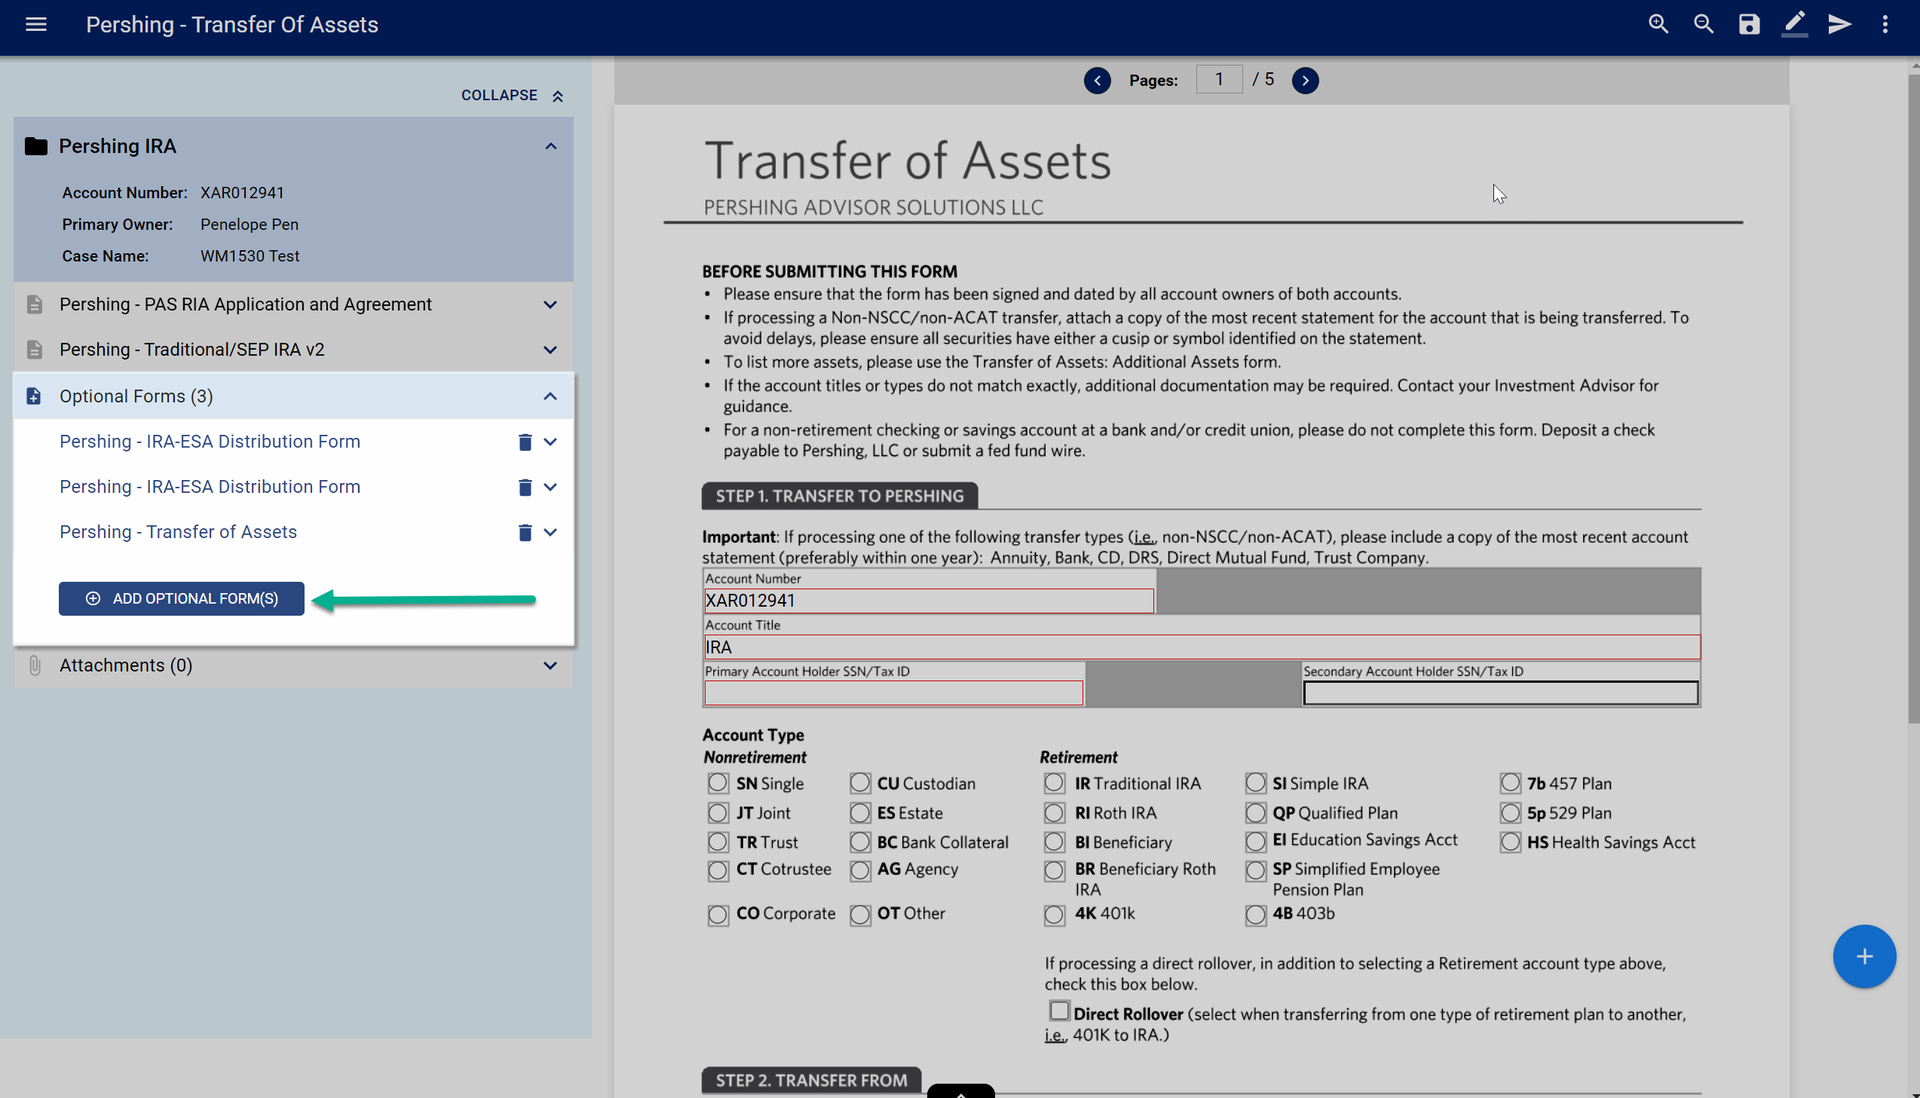Expand the Attachments section
This screenshot has height=1098, width=1920.
click(550, 666)
